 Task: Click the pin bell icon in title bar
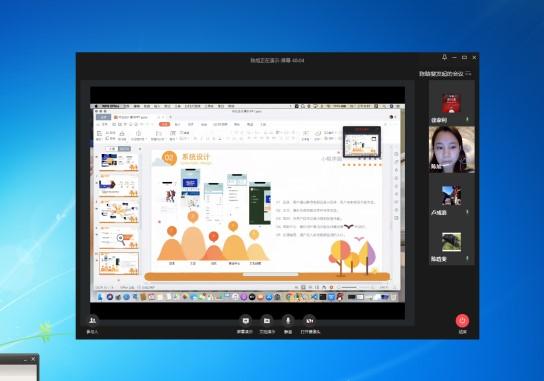coord(444,57)
